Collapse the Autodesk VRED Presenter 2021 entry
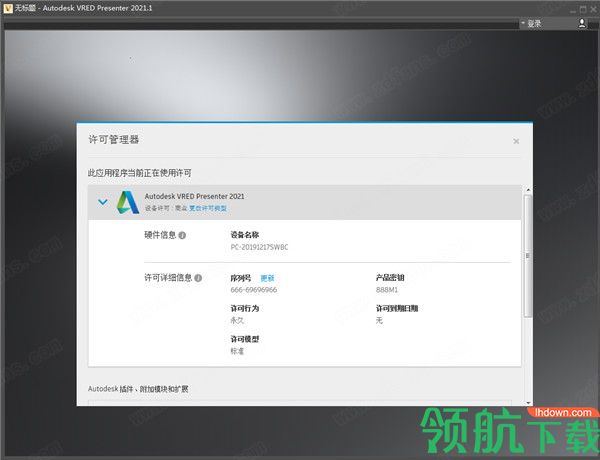This screenshot has height=460, width=600. point(103,202)
